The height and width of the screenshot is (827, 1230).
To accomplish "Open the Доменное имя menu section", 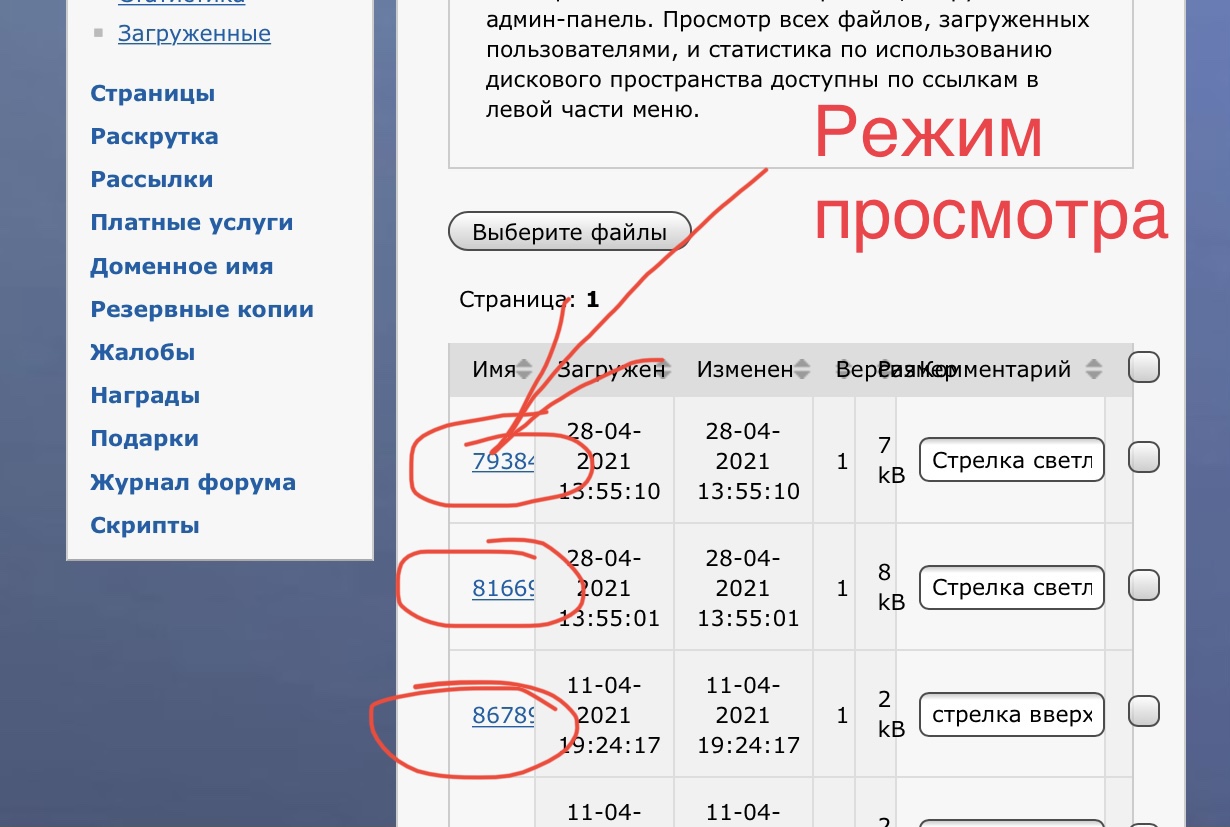I will (182, 267).
